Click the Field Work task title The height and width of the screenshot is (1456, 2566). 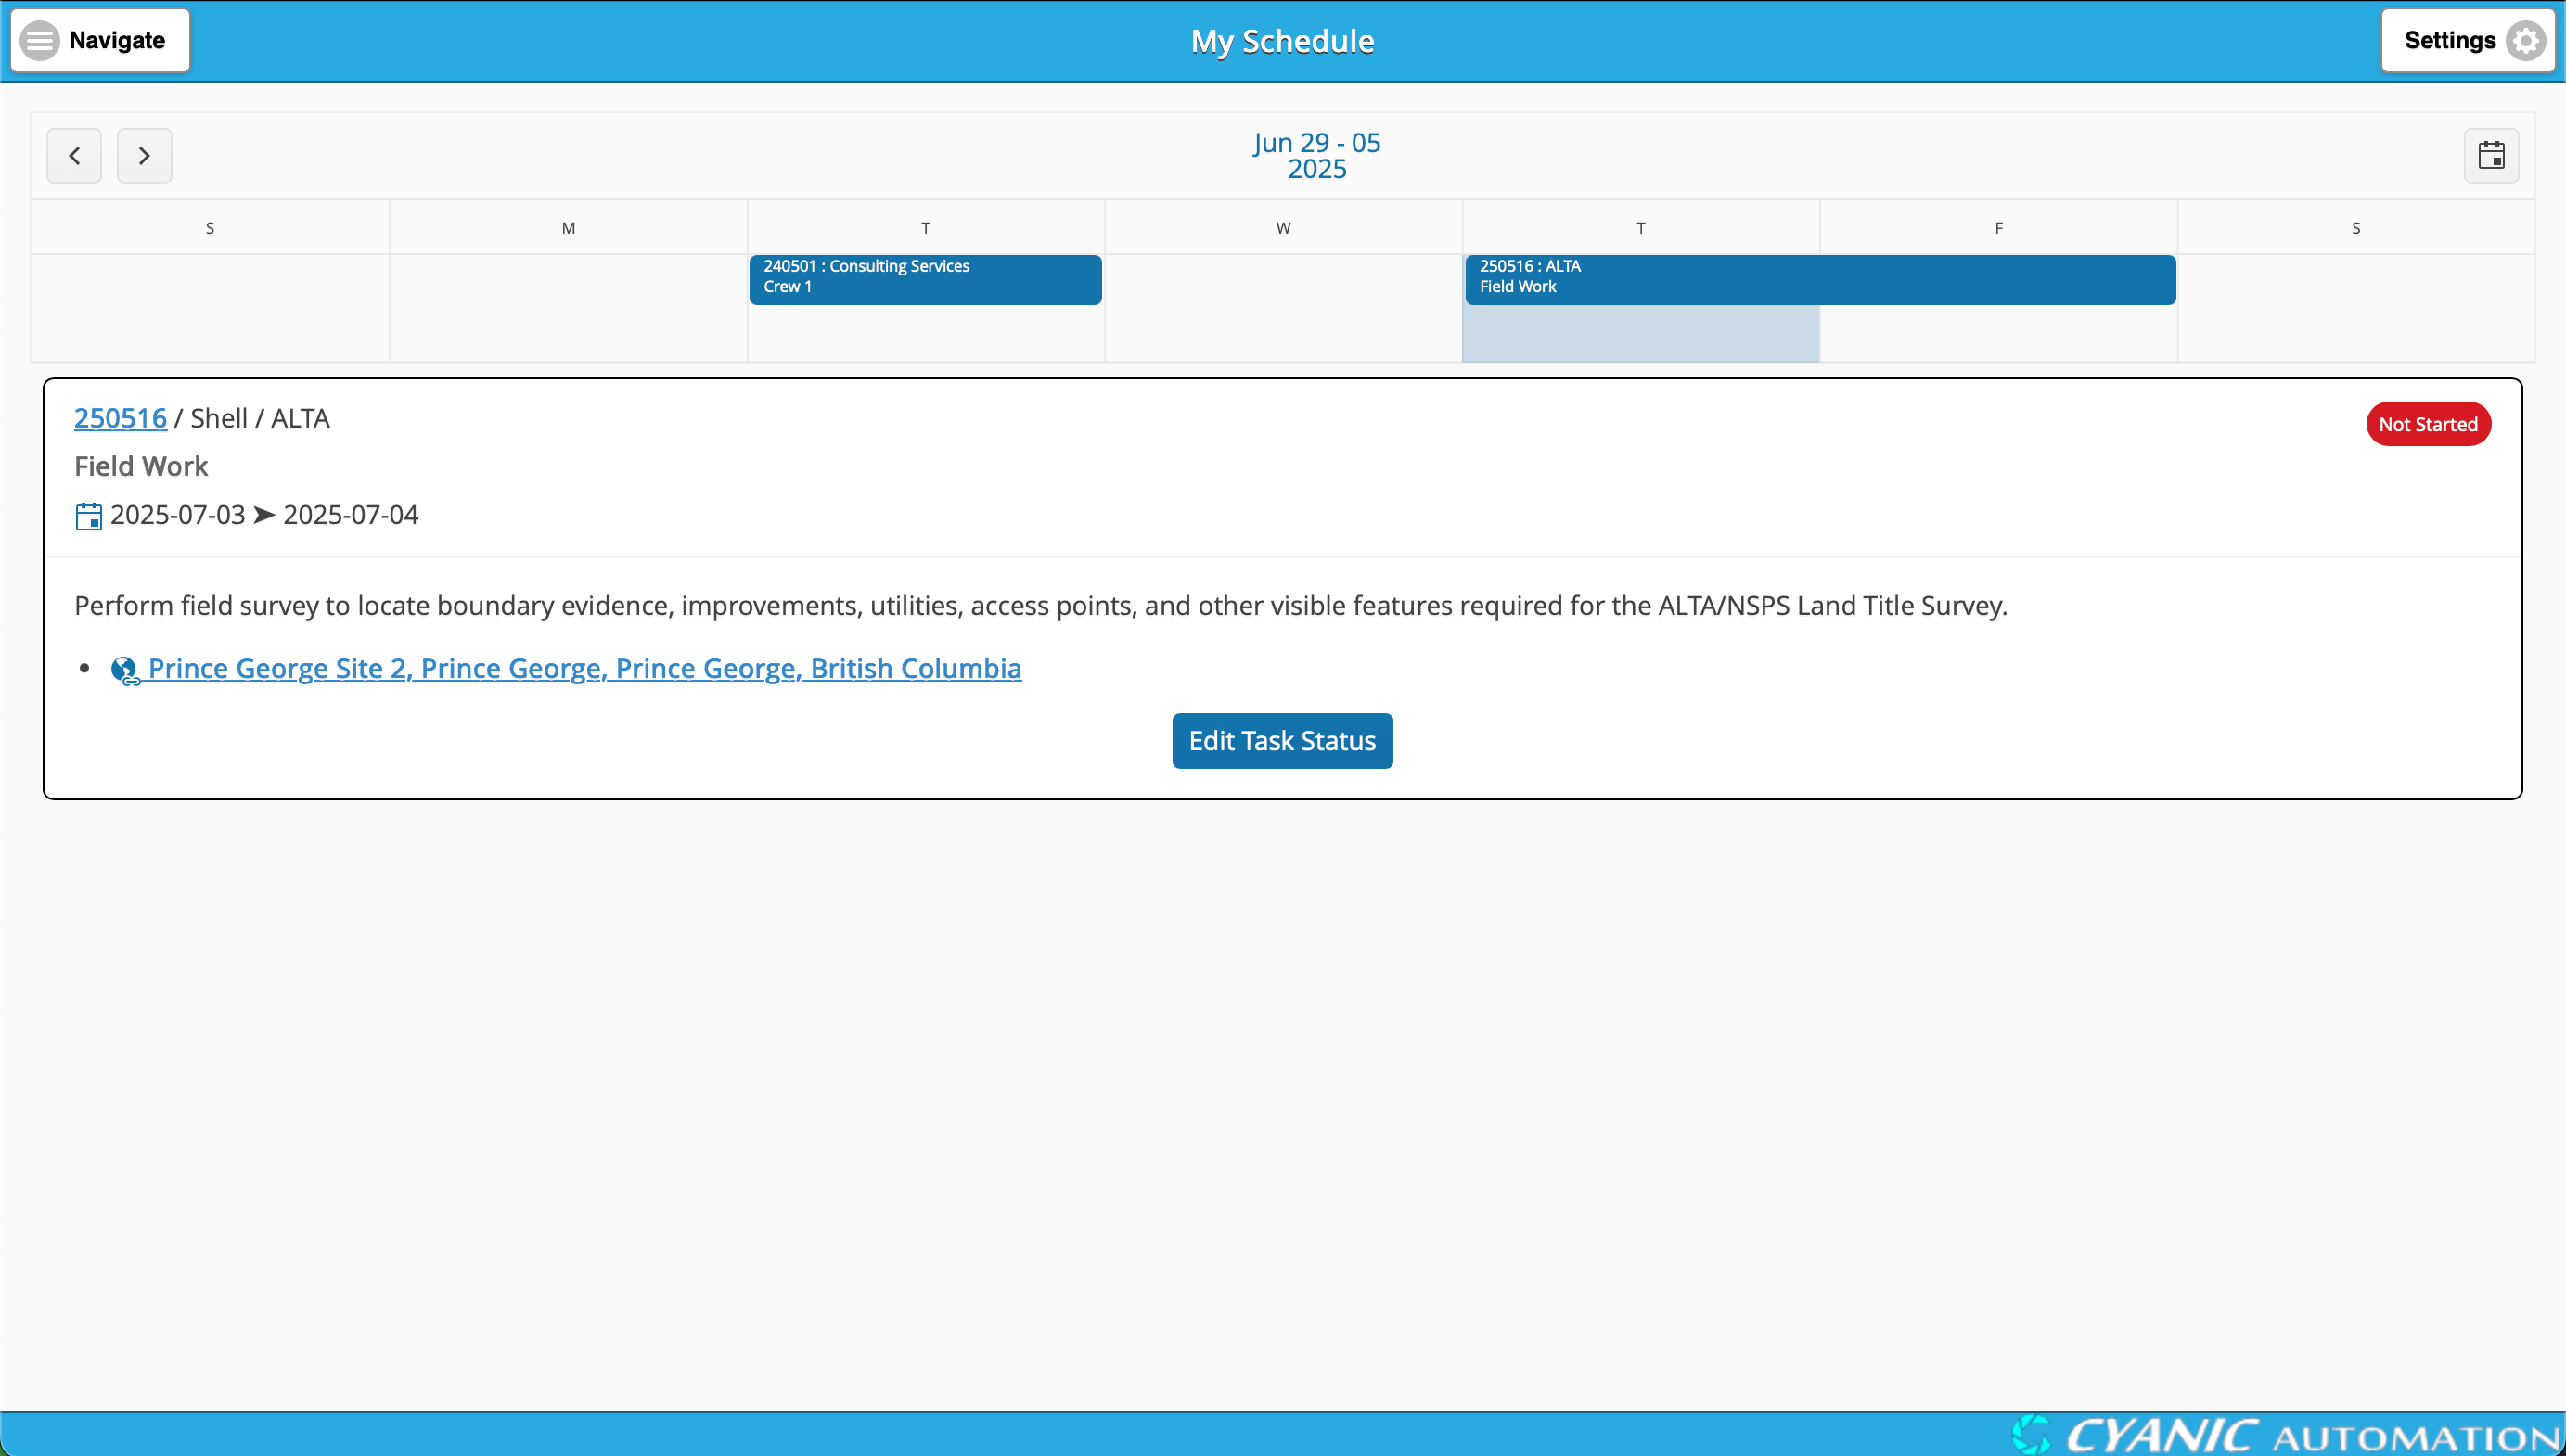pos(141,466)
